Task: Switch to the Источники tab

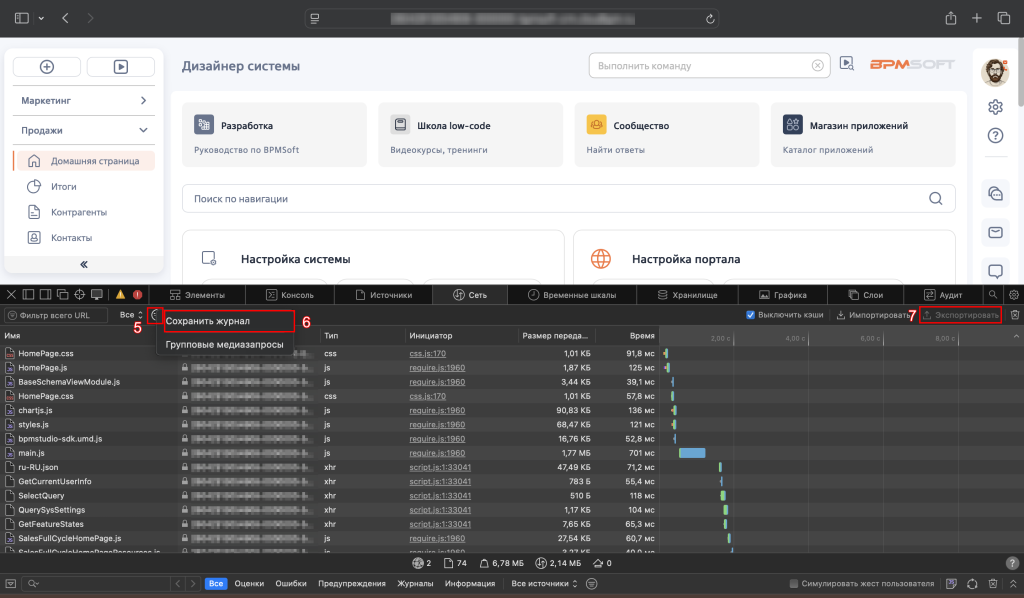Action: point(383,295)
